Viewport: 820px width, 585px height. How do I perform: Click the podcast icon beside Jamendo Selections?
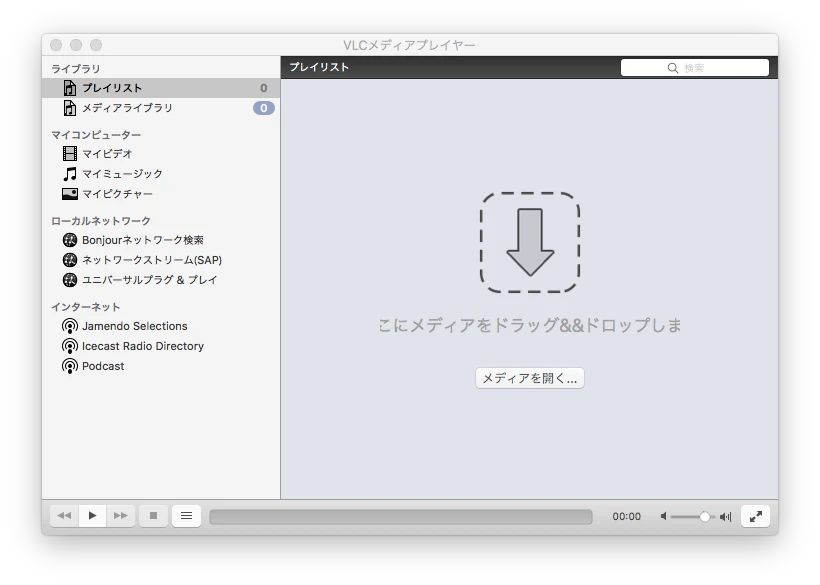click(x=70, y=326)
